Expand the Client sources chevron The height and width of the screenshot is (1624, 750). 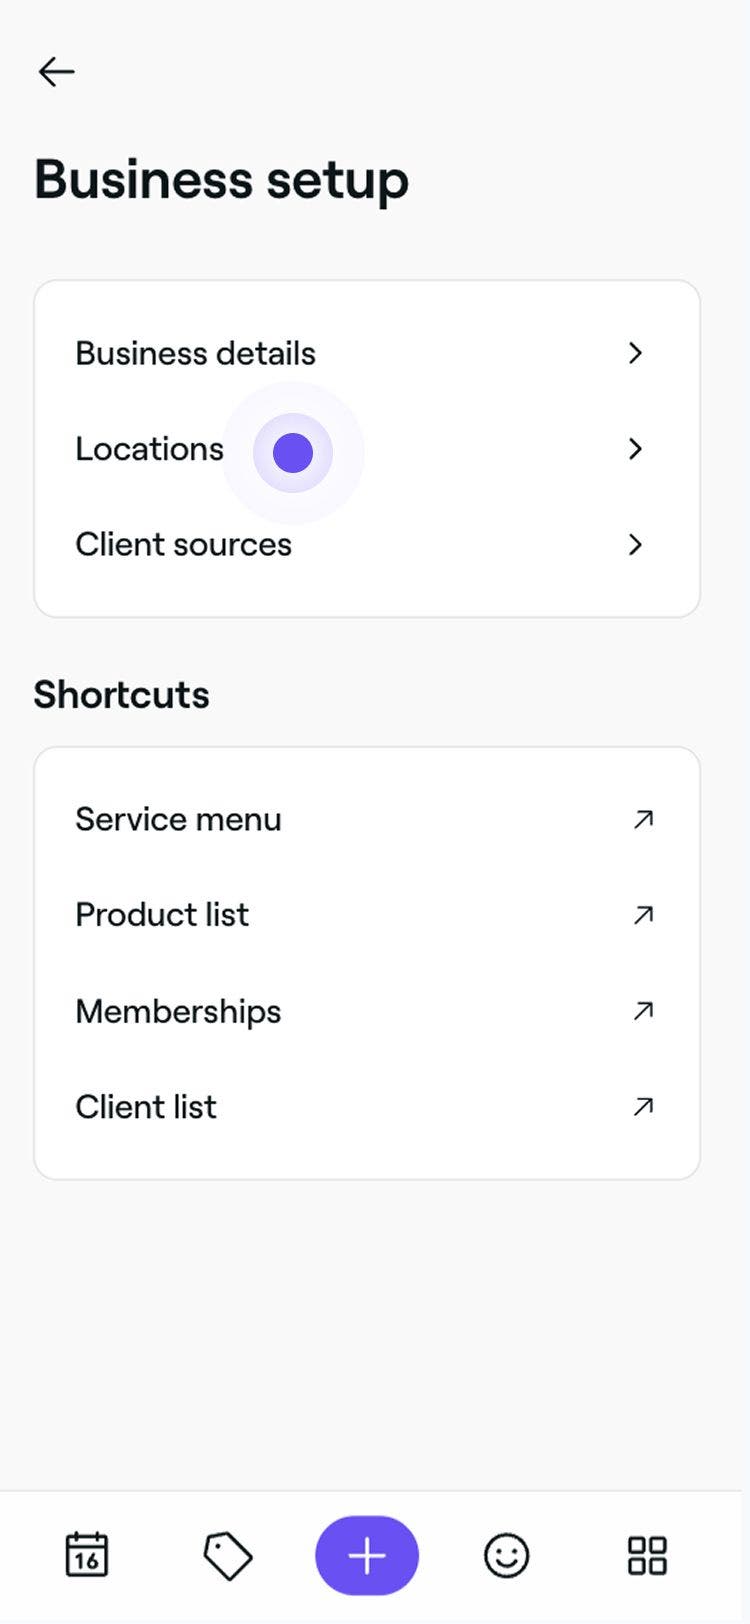635,545
